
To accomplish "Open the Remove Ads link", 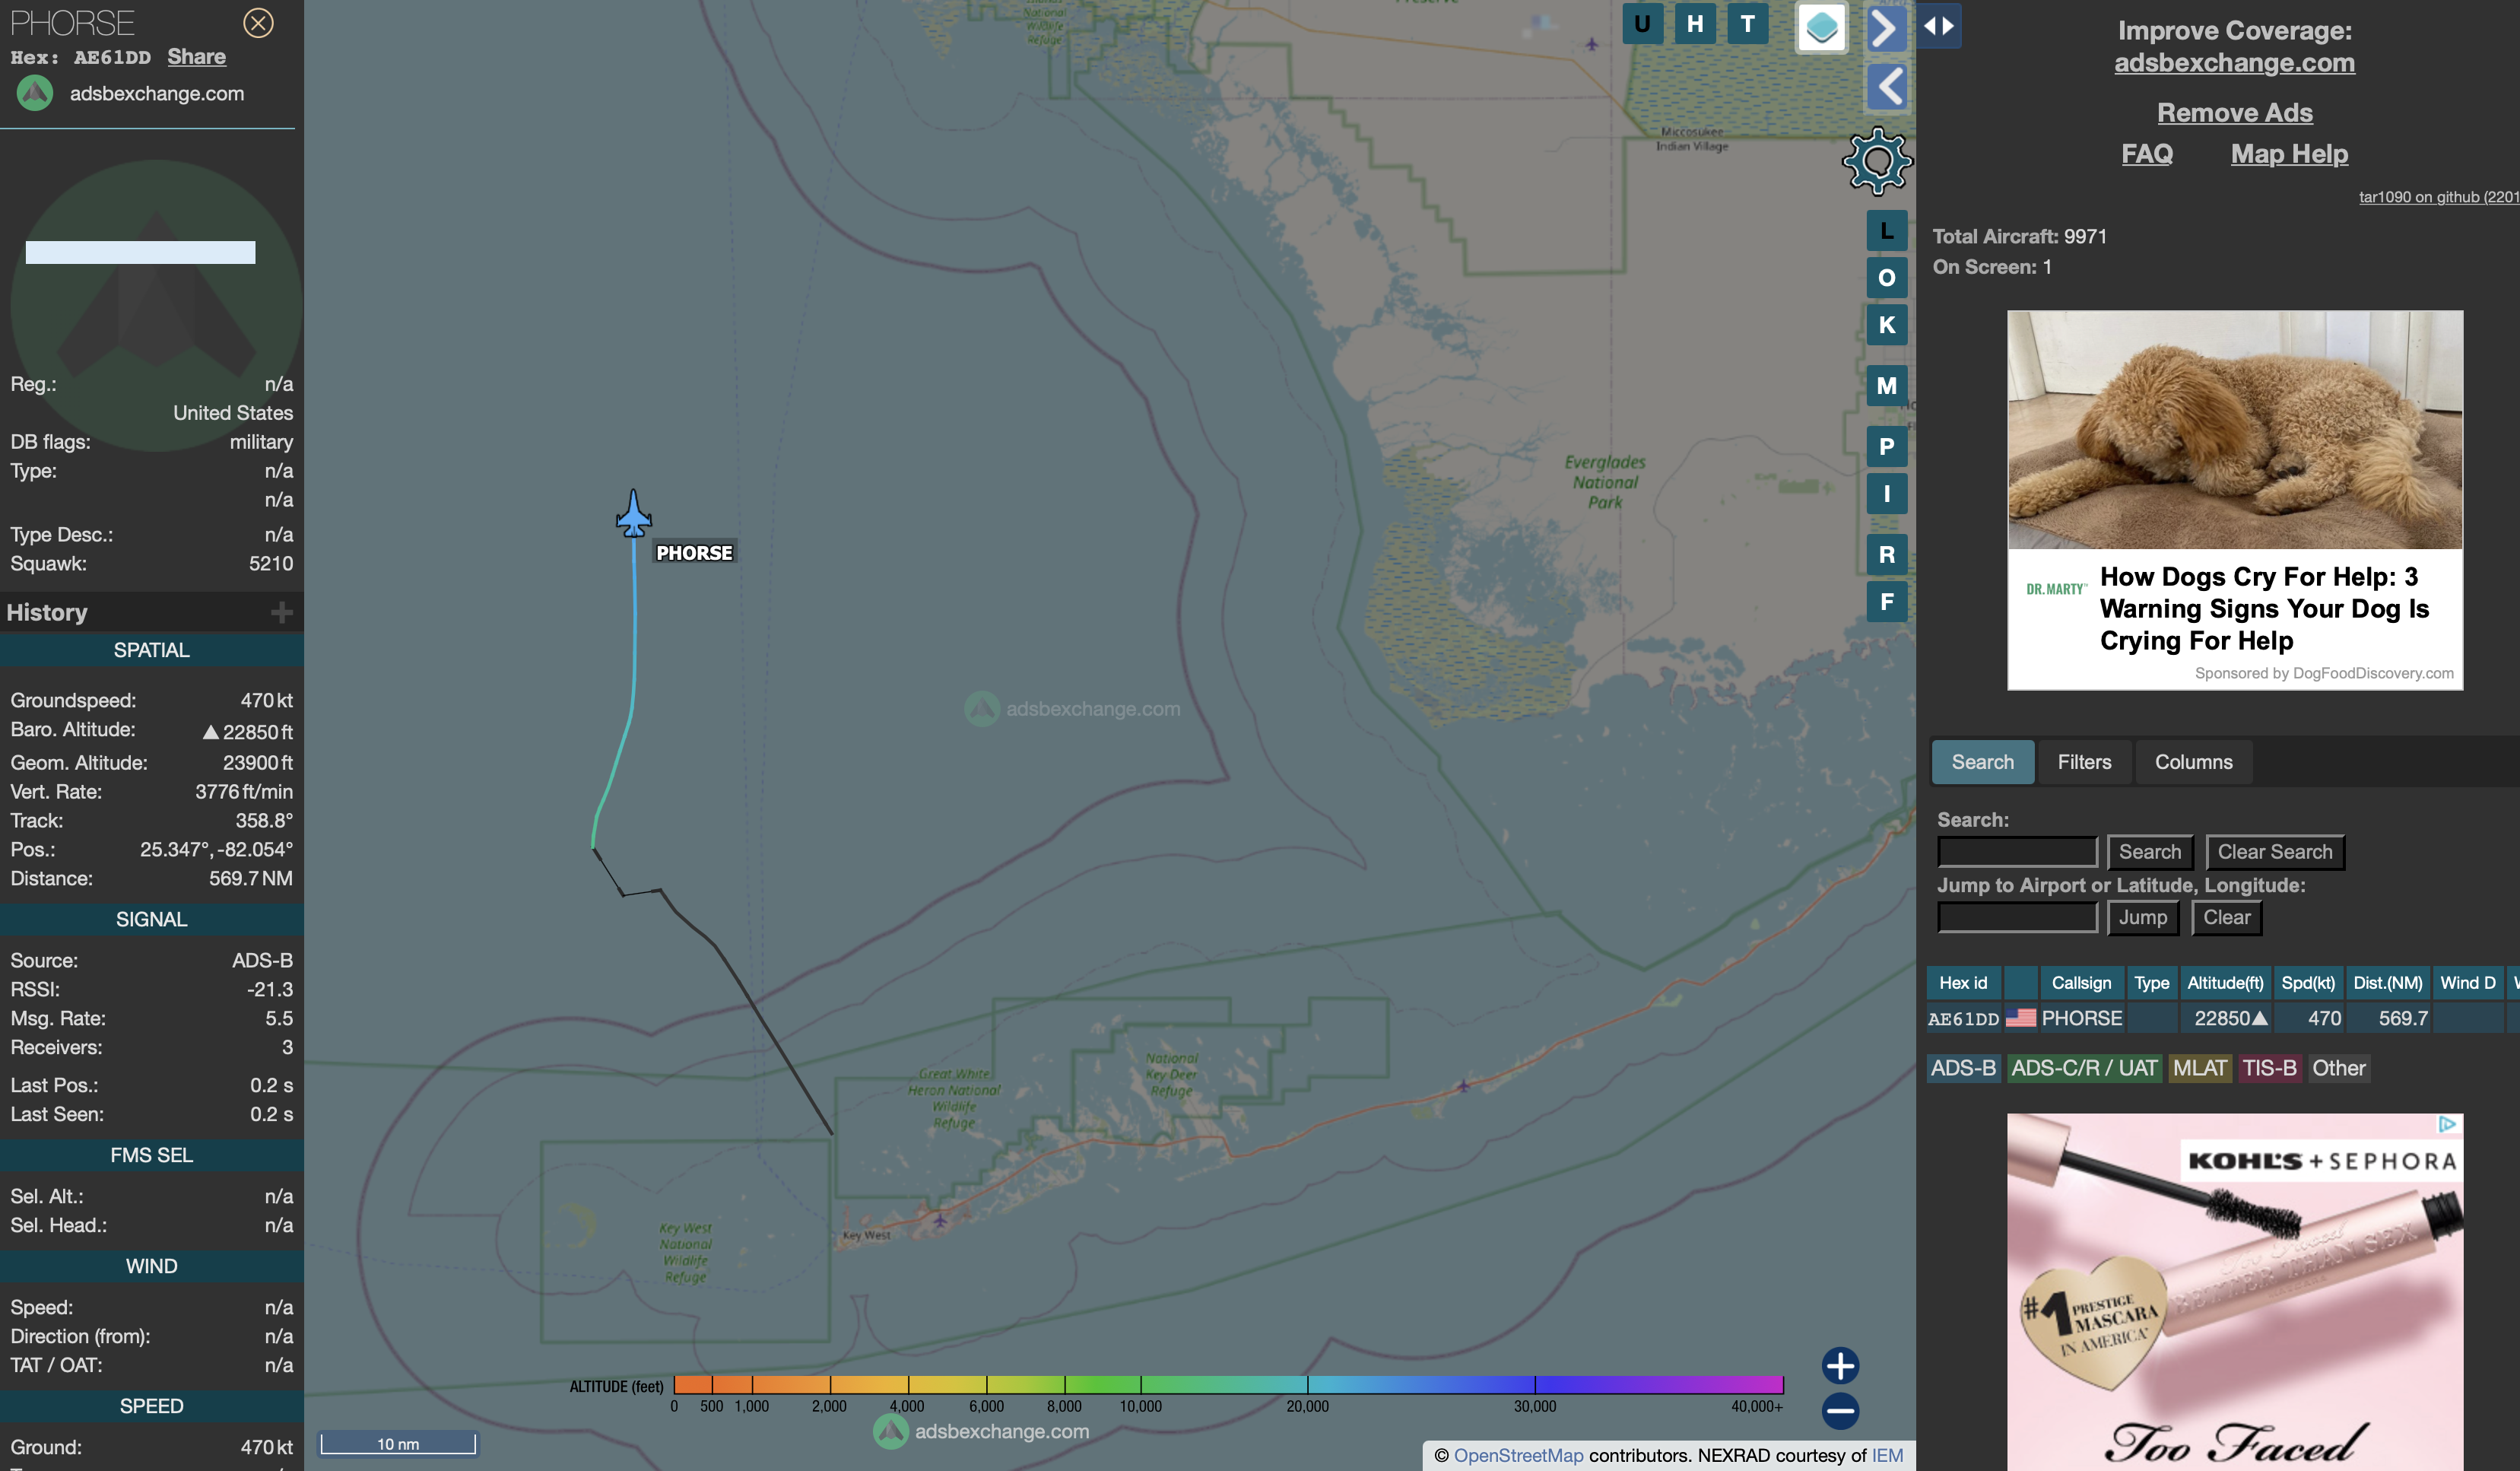I will pos(2234,113).
